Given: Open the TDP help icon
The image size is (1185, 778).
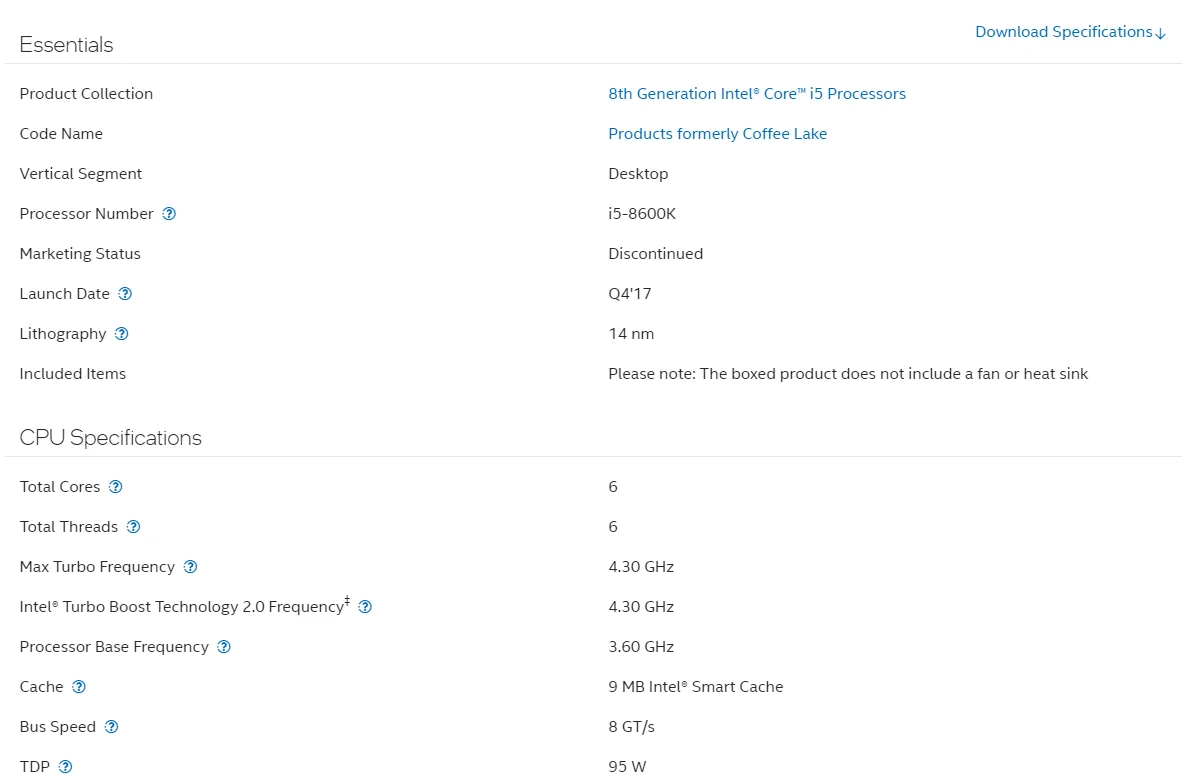Looking at the screenshot, I should coord(66,767).
